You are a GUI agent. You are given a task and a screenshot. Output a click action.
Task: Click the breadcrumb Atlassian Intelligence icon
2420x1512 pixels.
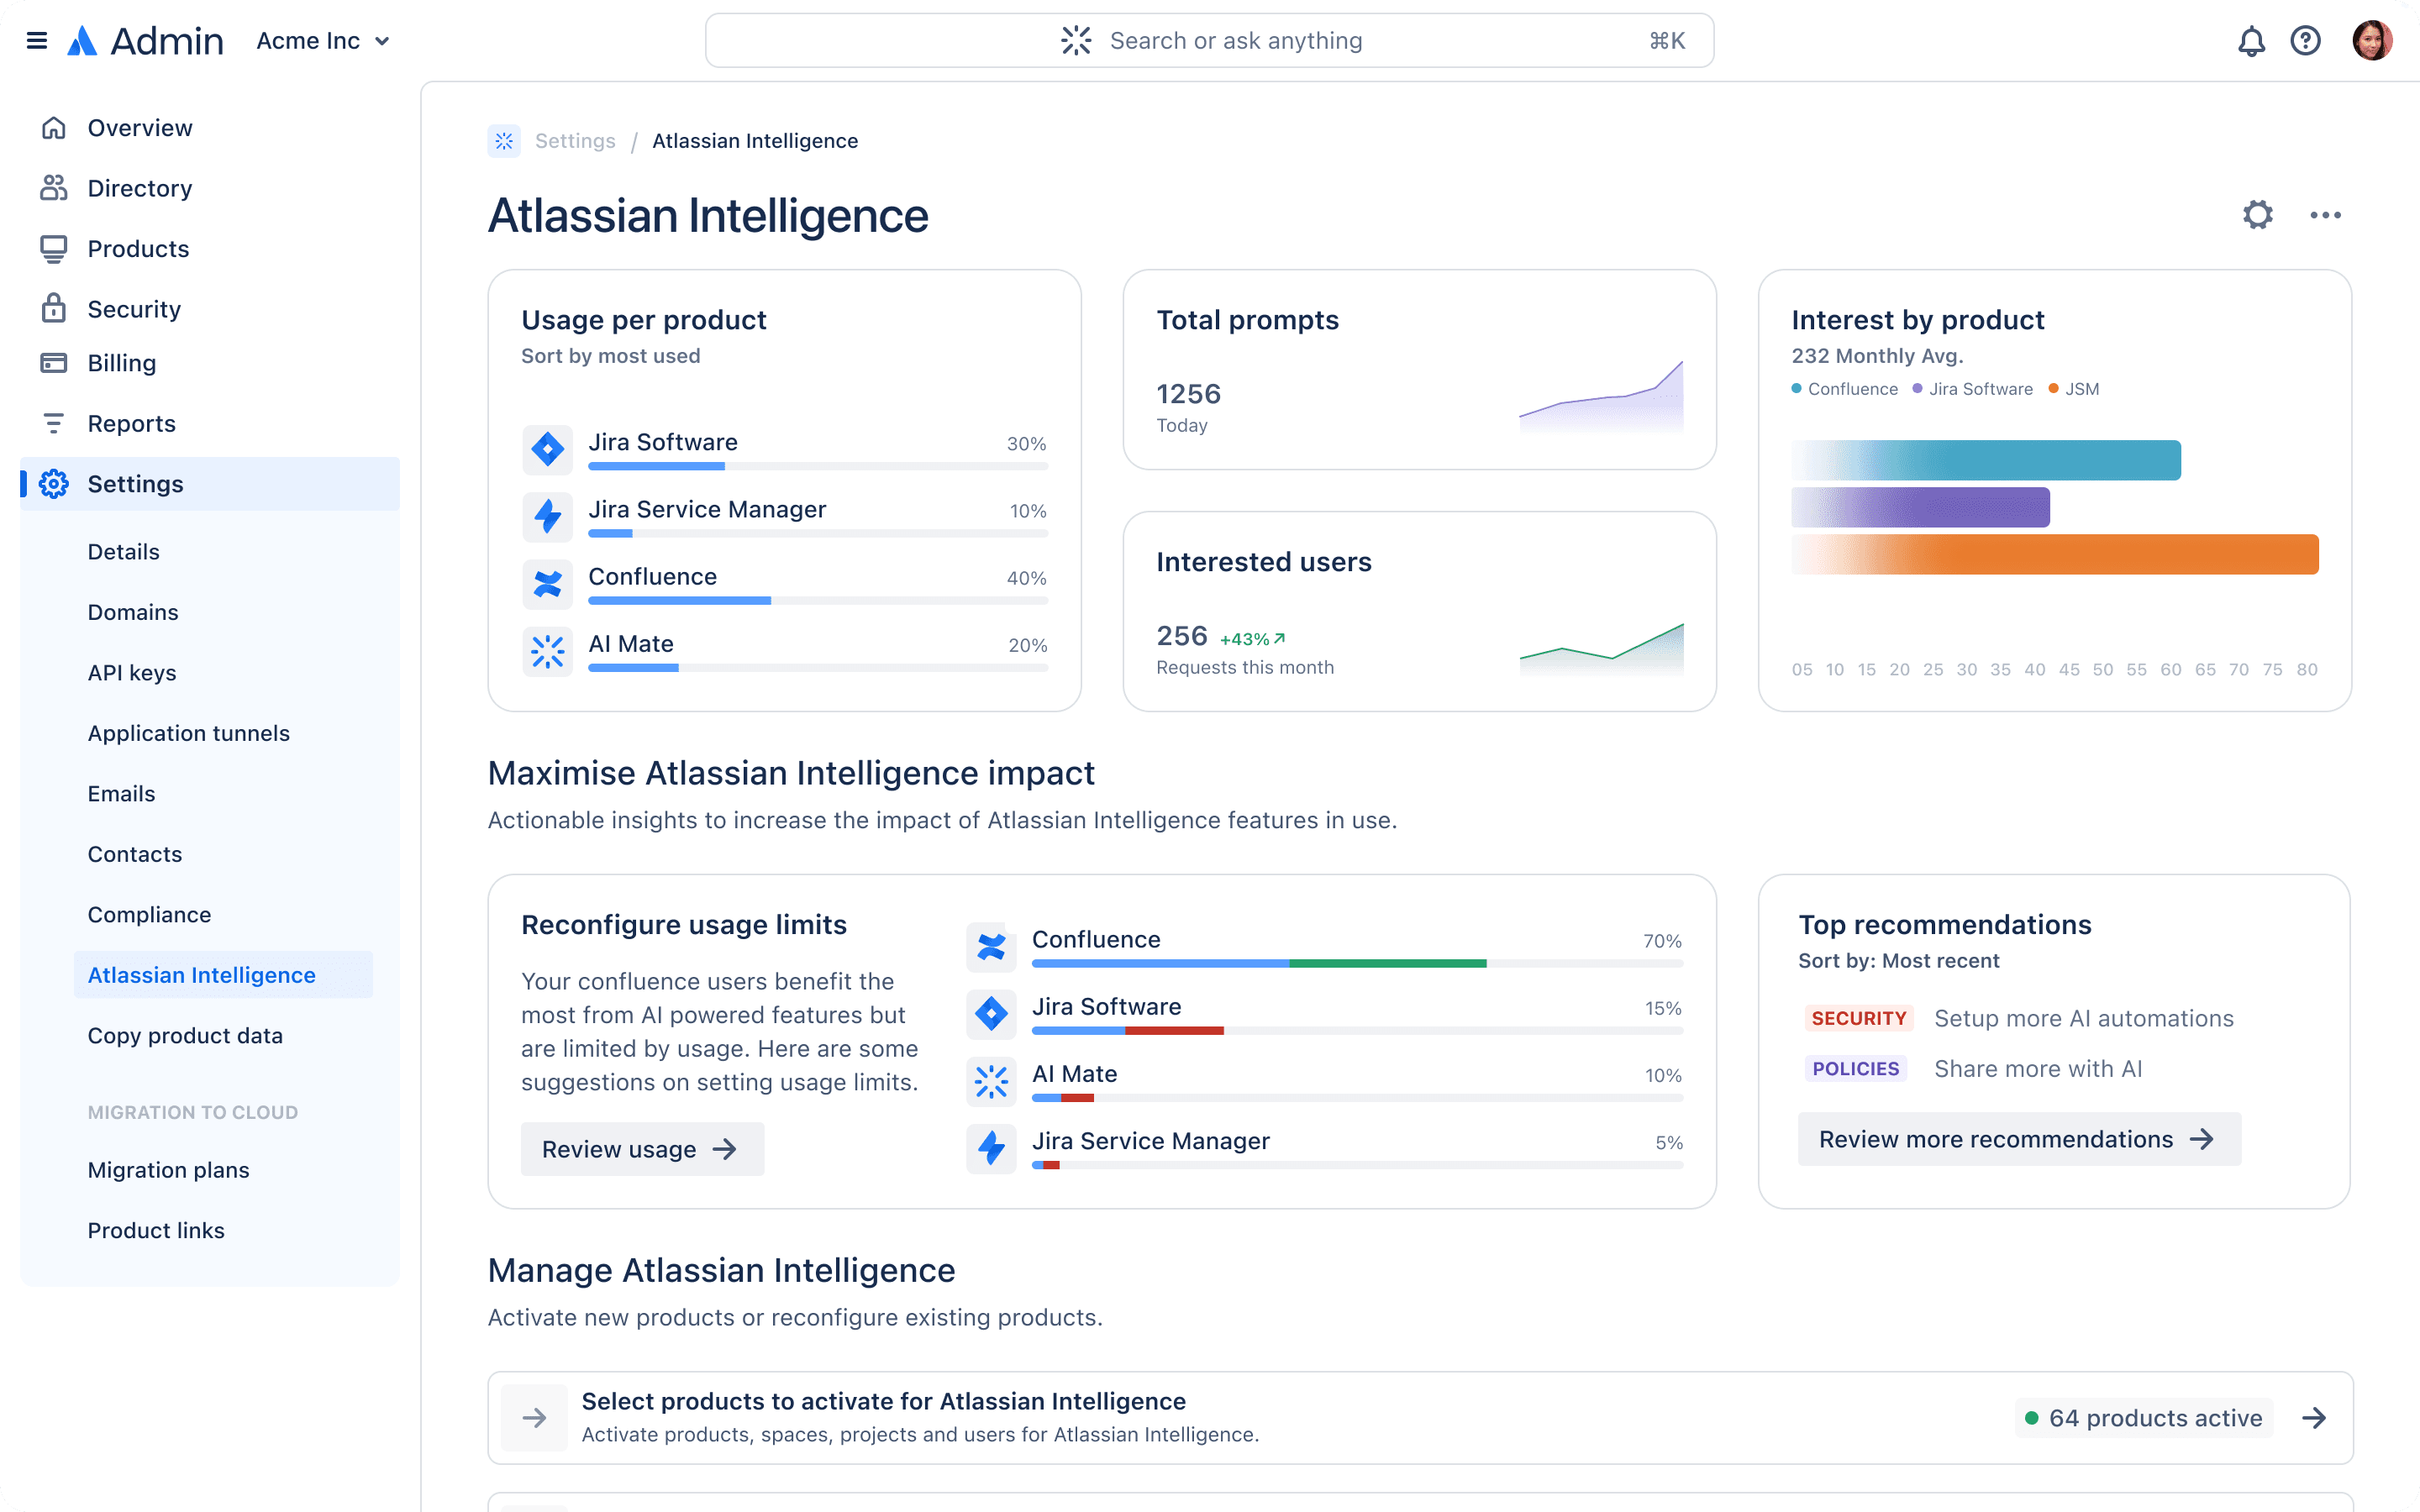(x=504, y=141)
